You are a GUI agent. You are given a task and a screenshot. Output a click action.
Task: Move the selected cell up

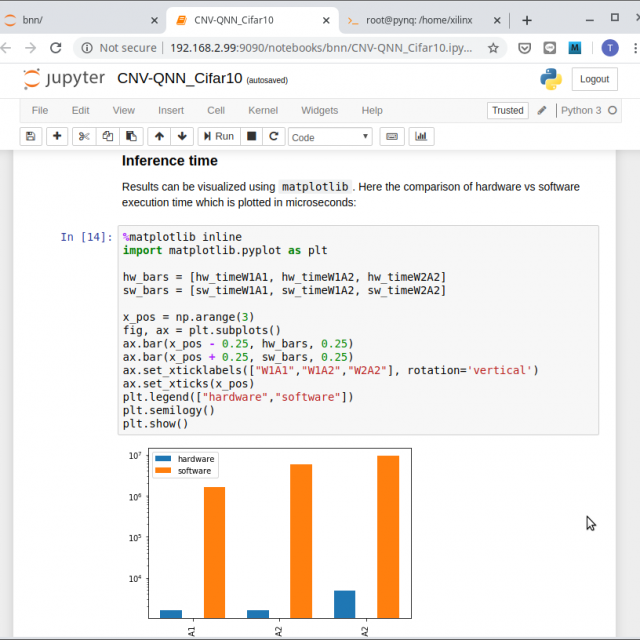159,136
